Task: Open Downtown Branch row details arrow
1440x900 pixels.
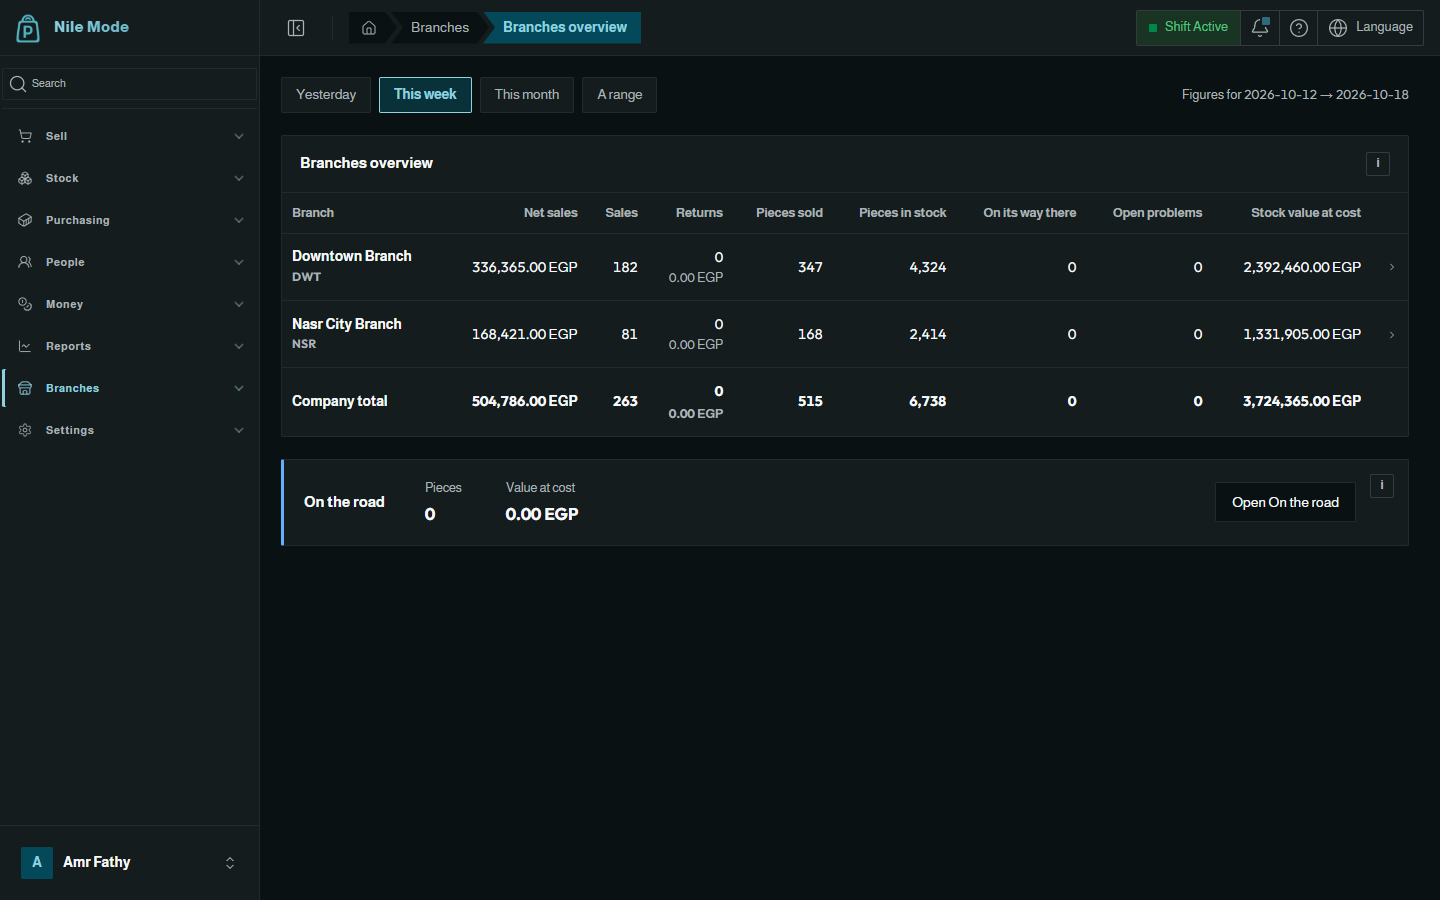Action: coord(1392,267)
